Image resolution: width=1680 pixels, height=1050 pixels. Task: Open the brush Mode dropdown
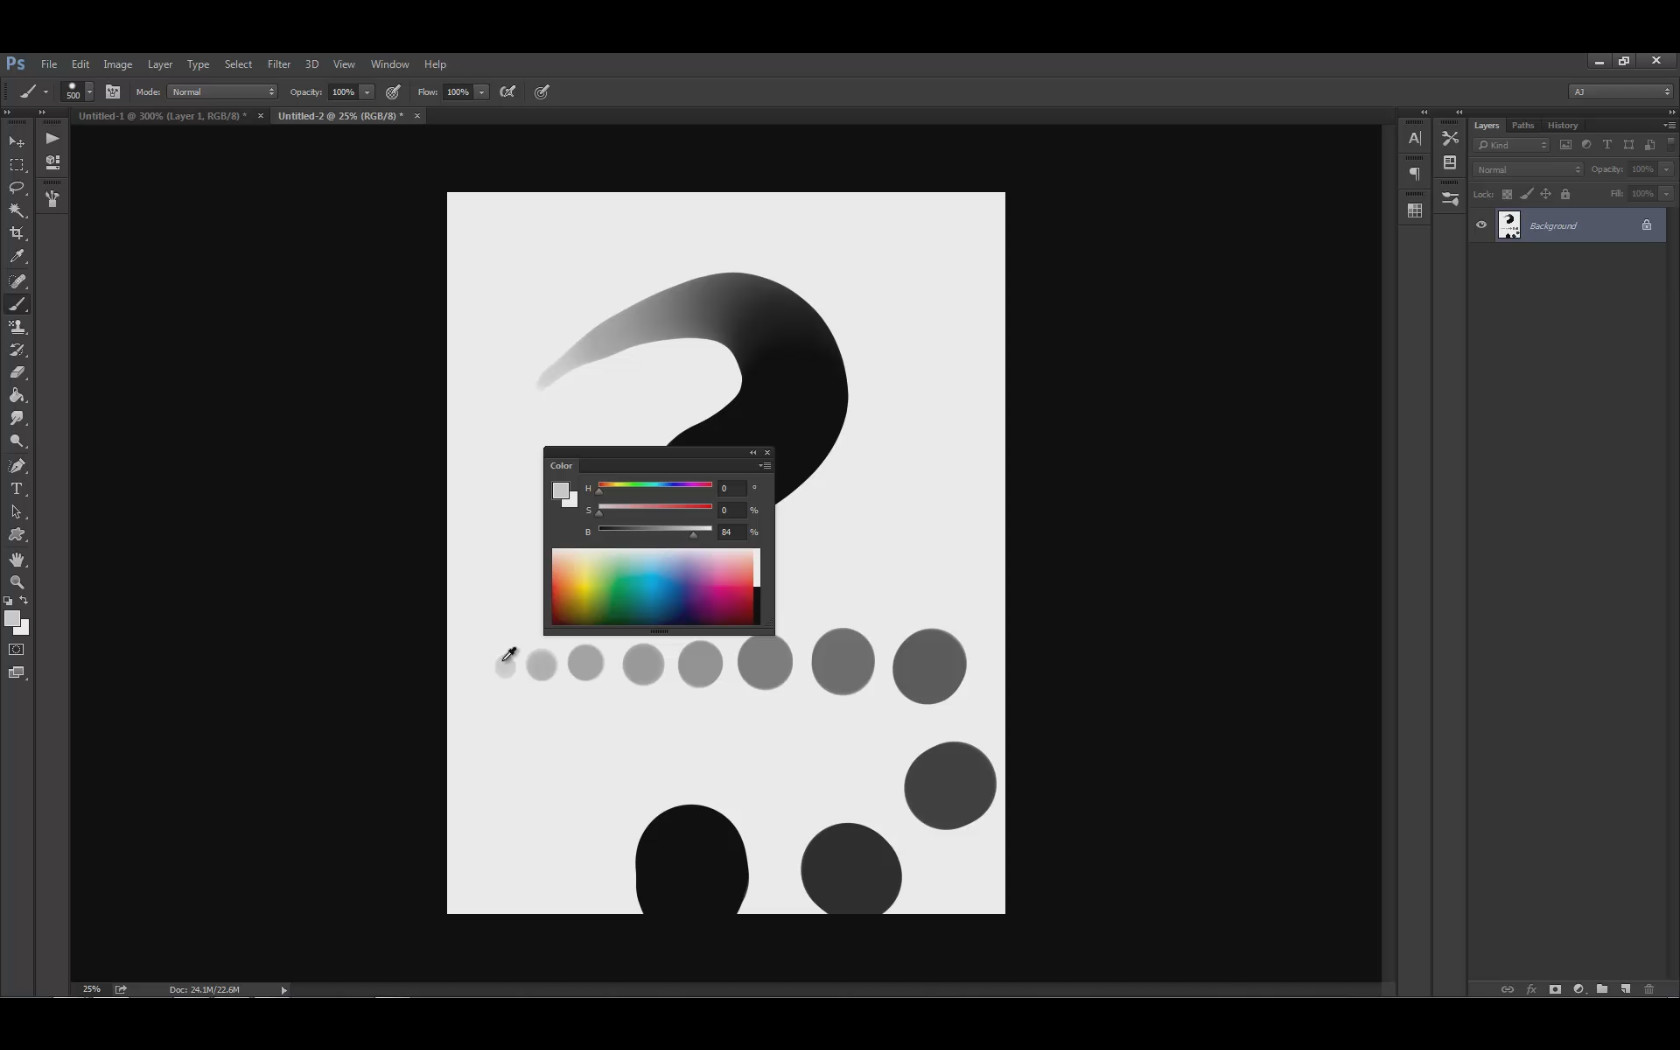click(222, 92)
